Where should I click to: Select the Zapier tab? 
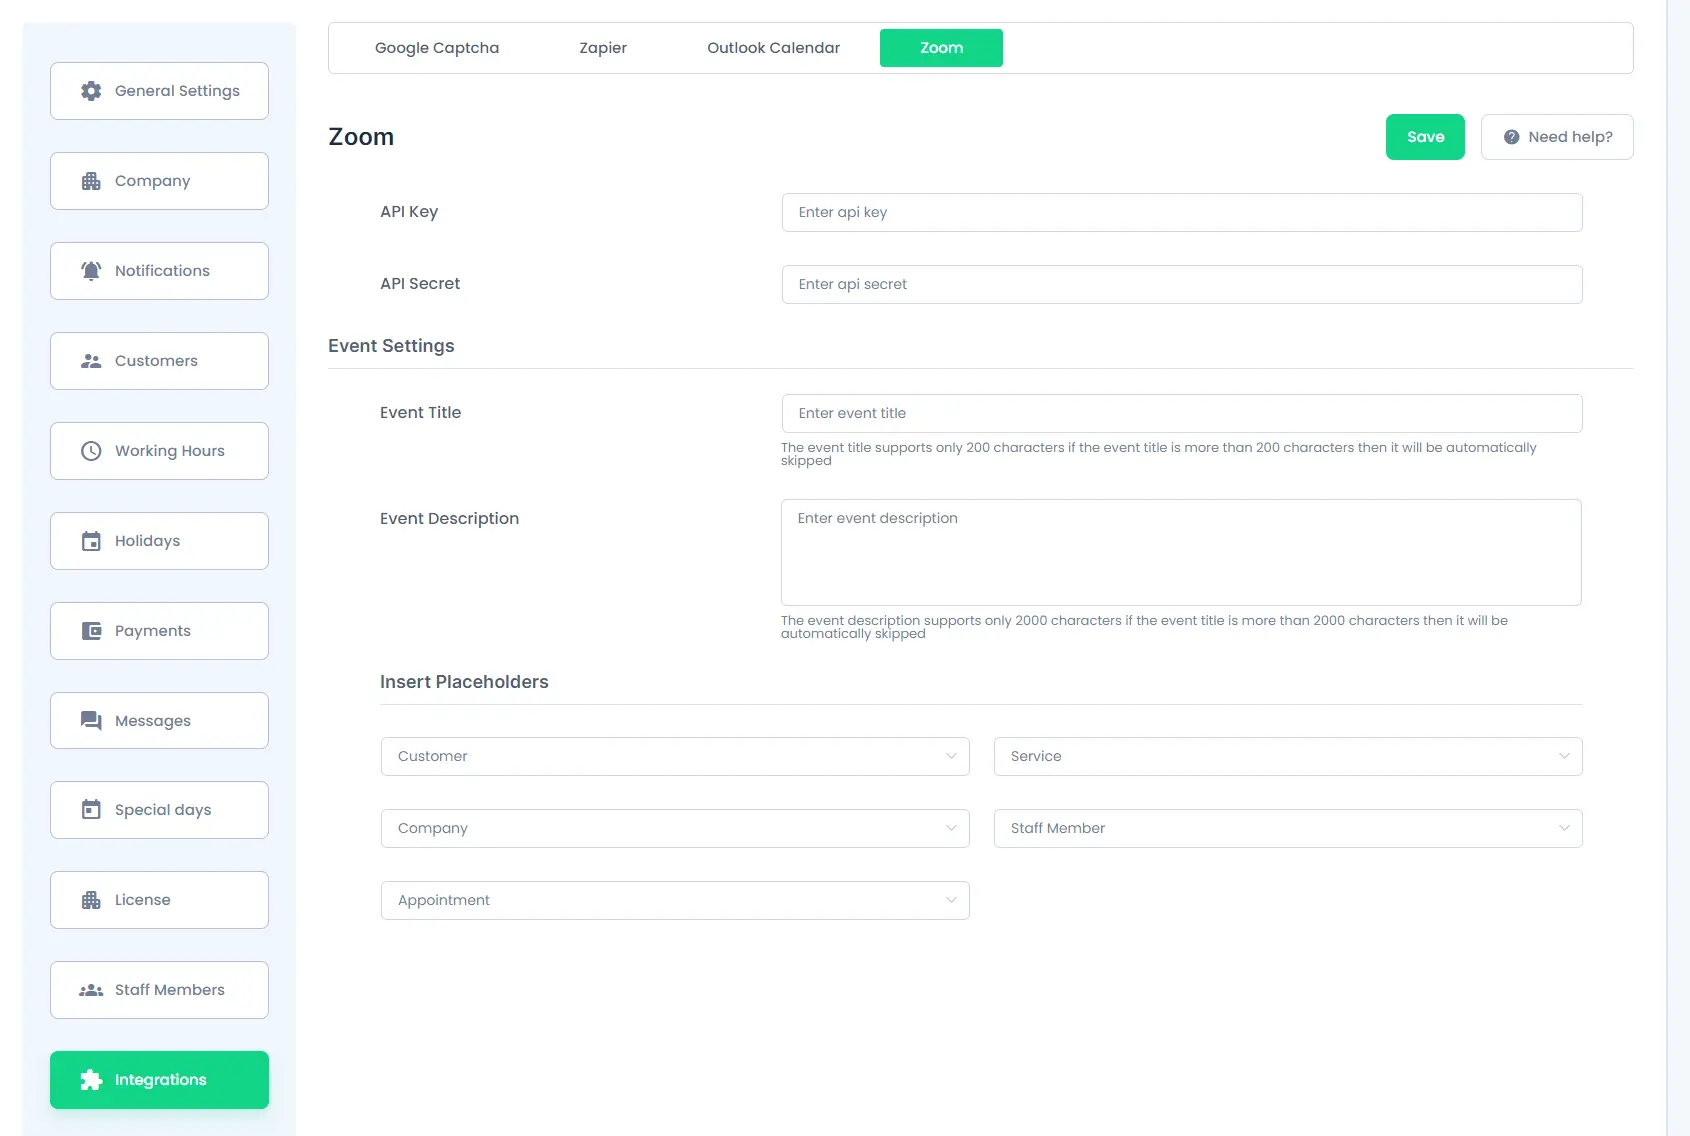[603, 48]
